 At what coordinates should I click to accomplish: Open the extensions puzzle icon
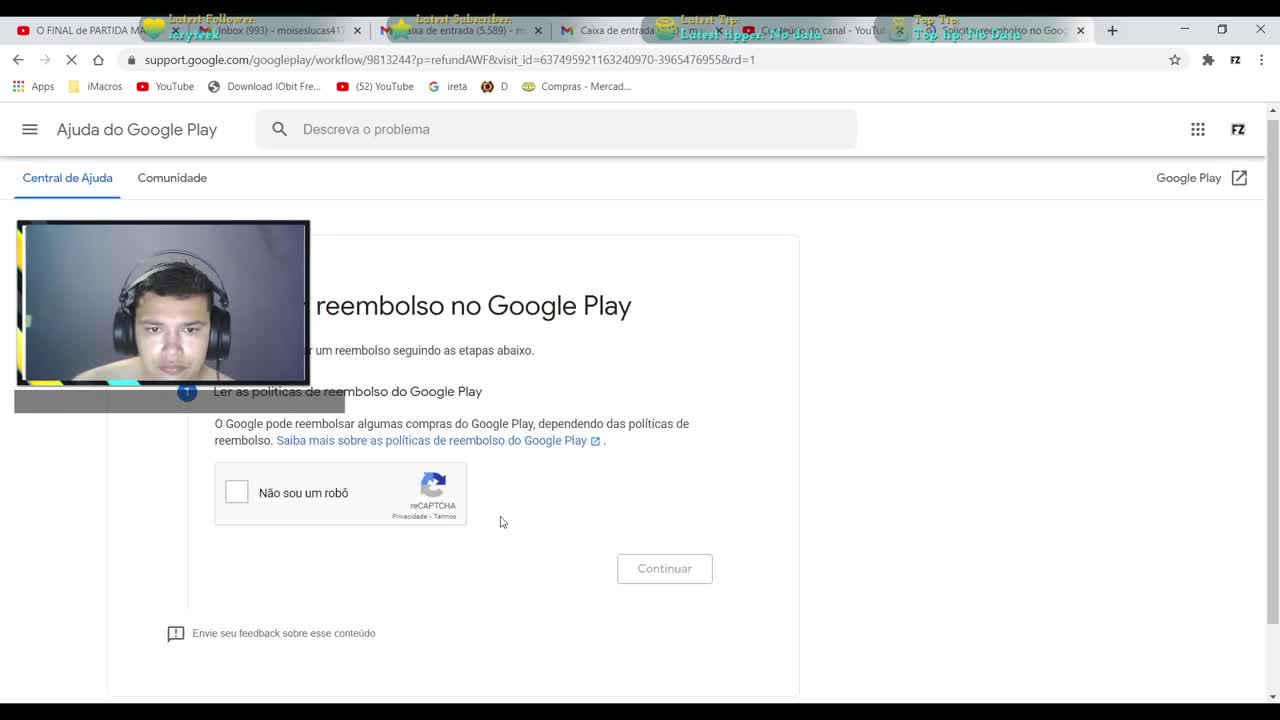click(1208, 60)
